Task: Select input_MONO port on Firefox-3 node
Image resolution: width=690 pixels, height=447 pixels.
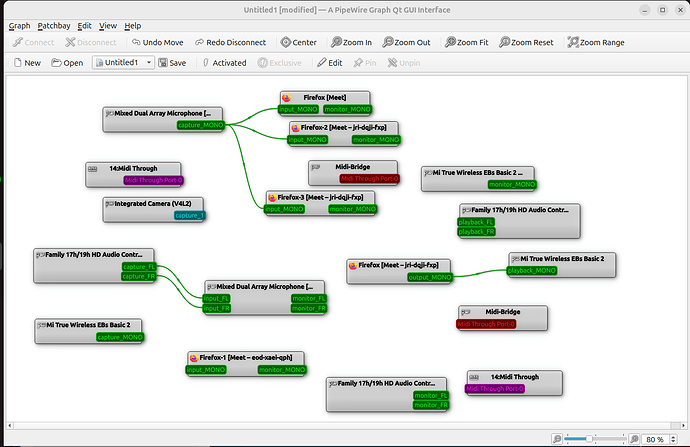Action: pos(284,209)
